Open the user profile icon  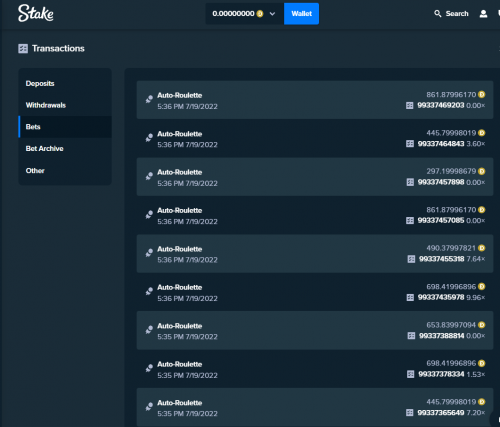click(483, 14)
